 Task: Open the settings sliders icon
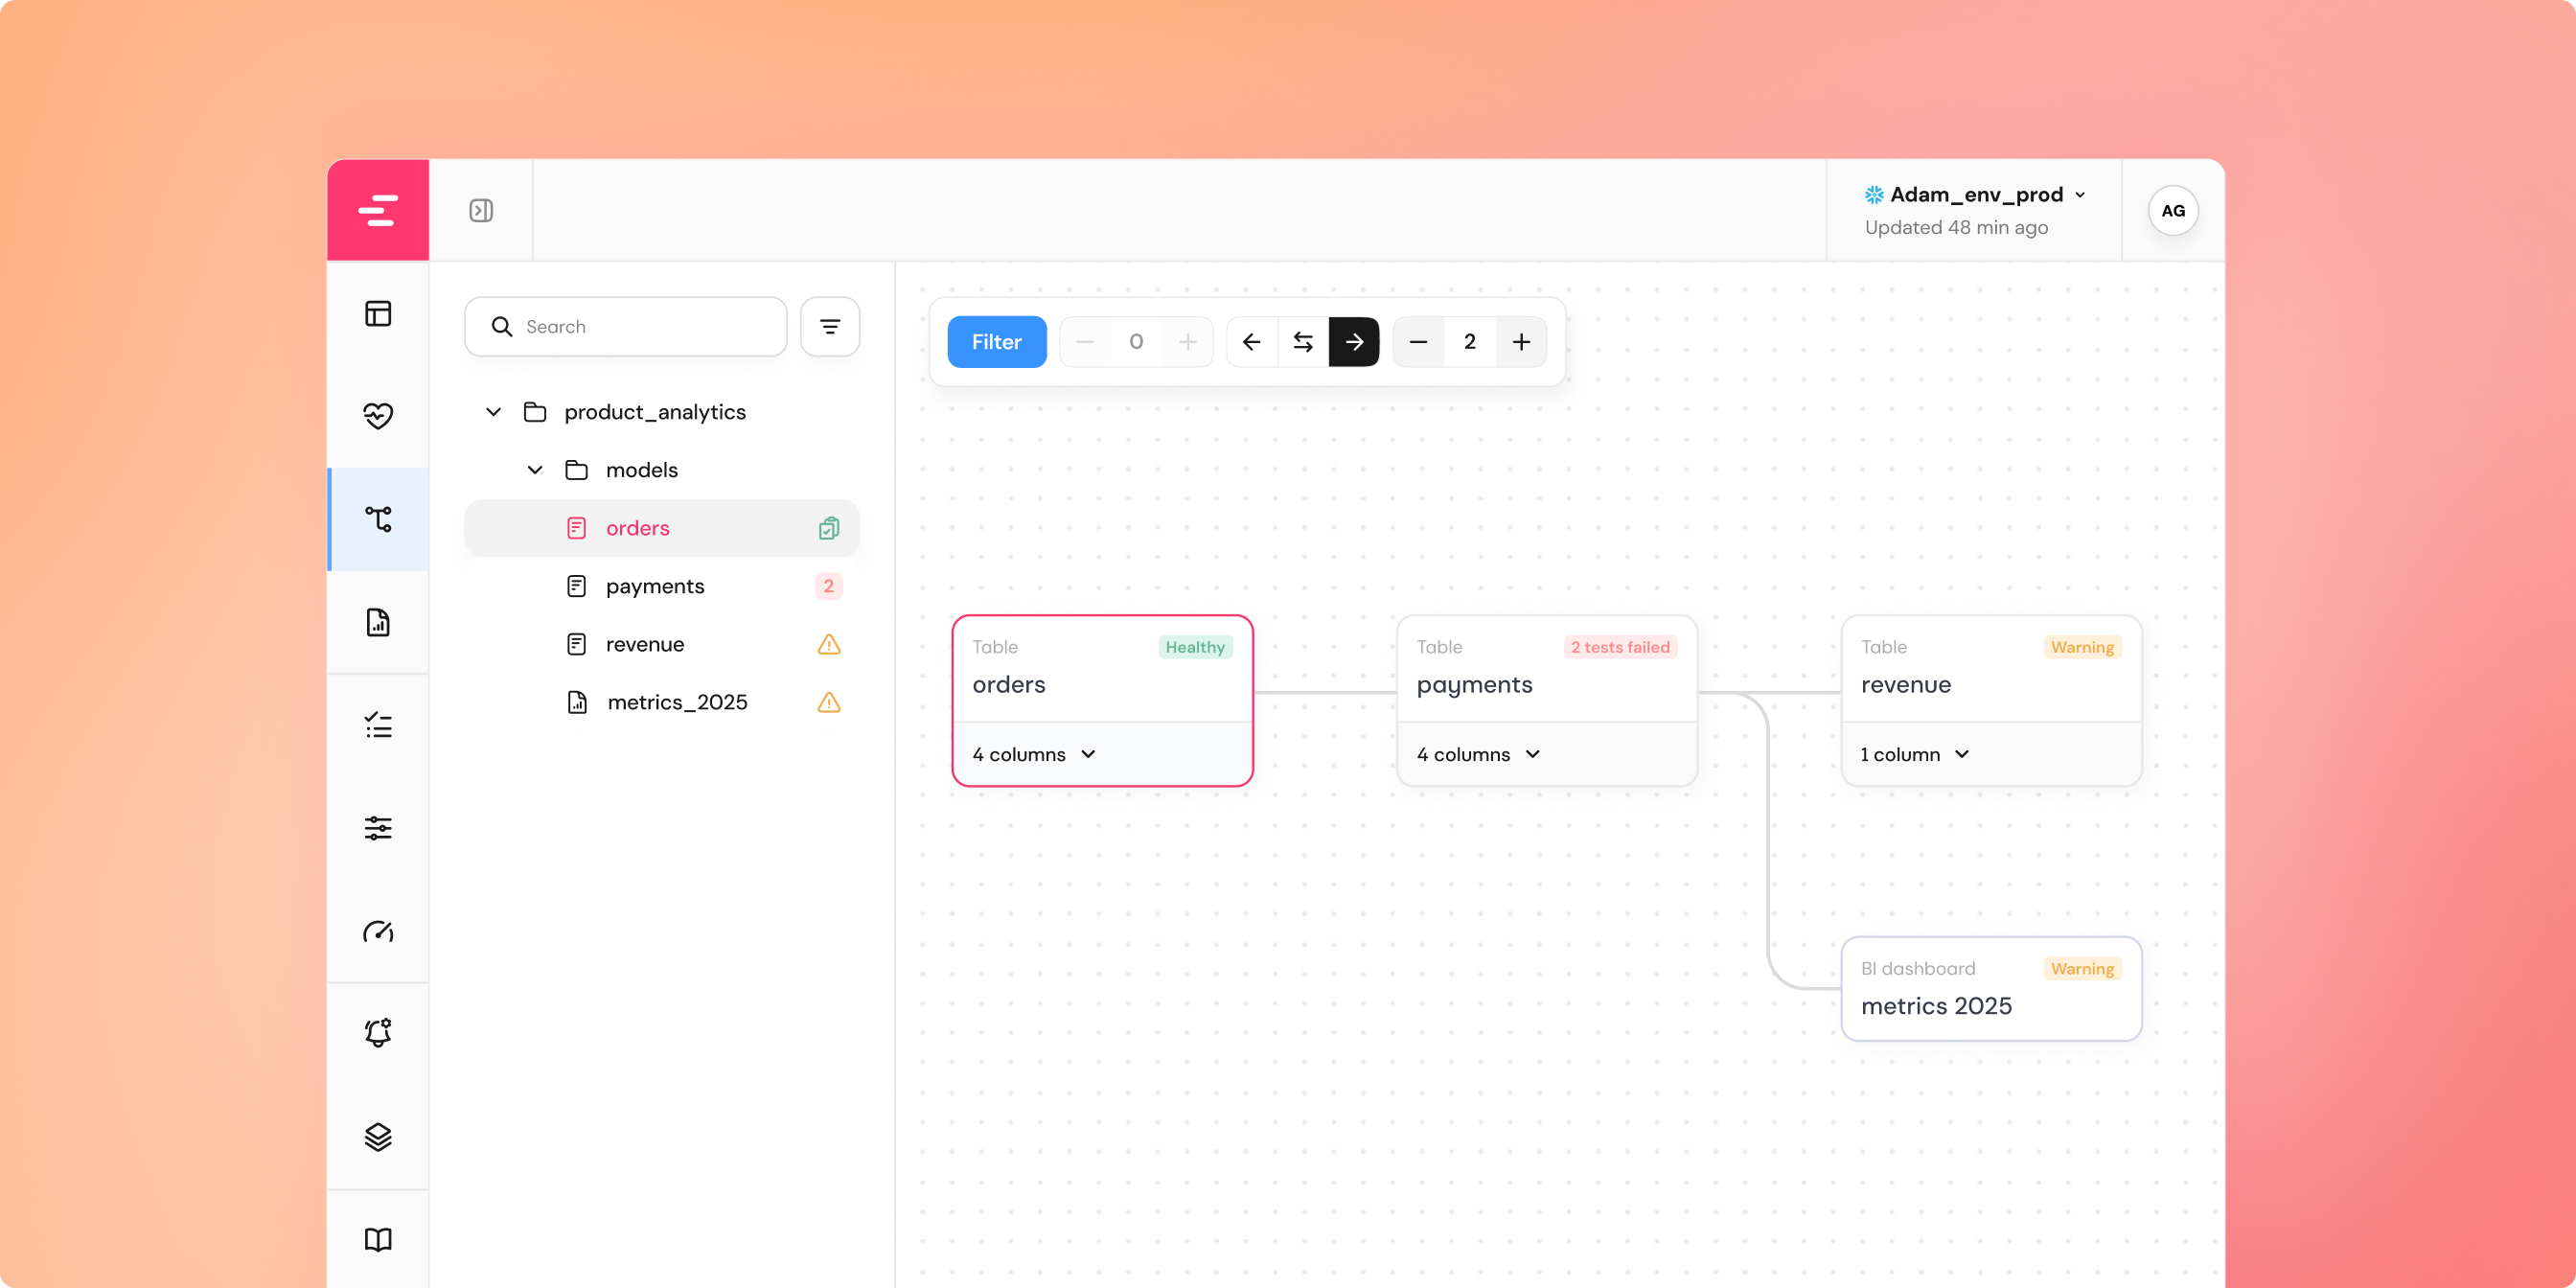[x=377, y=828]
